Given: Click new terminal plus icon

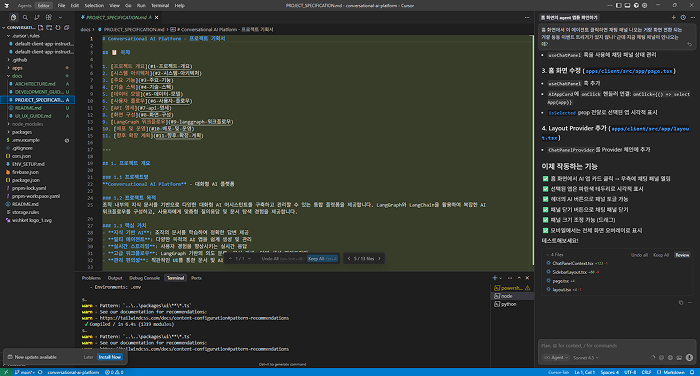Looking at the screenshot, I should (495, 278).
